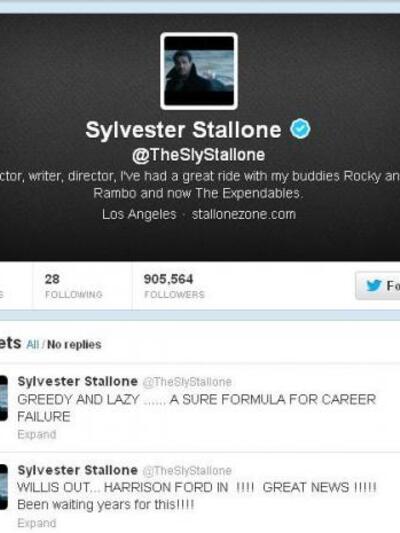Image resolution: width=400 pixels, height=533 pixels.
Task: Expand the WILLIS OUT tweet
Action: (37, 523)
